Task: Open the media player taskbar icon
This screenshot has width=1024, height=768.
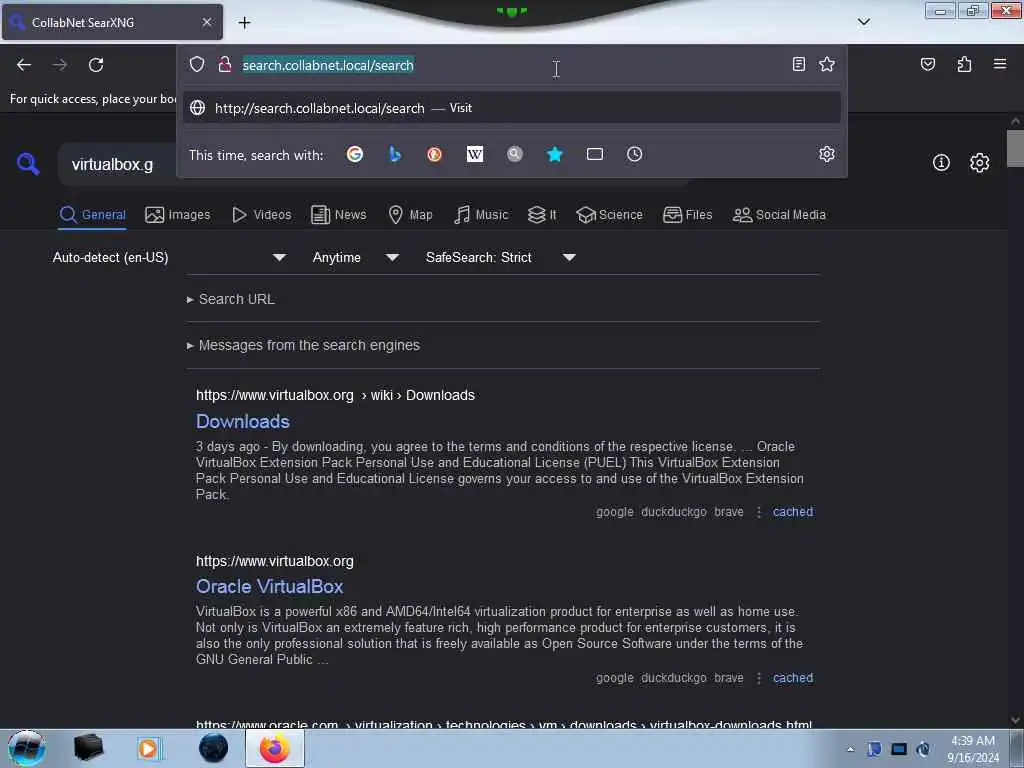Action: point(149,748)
